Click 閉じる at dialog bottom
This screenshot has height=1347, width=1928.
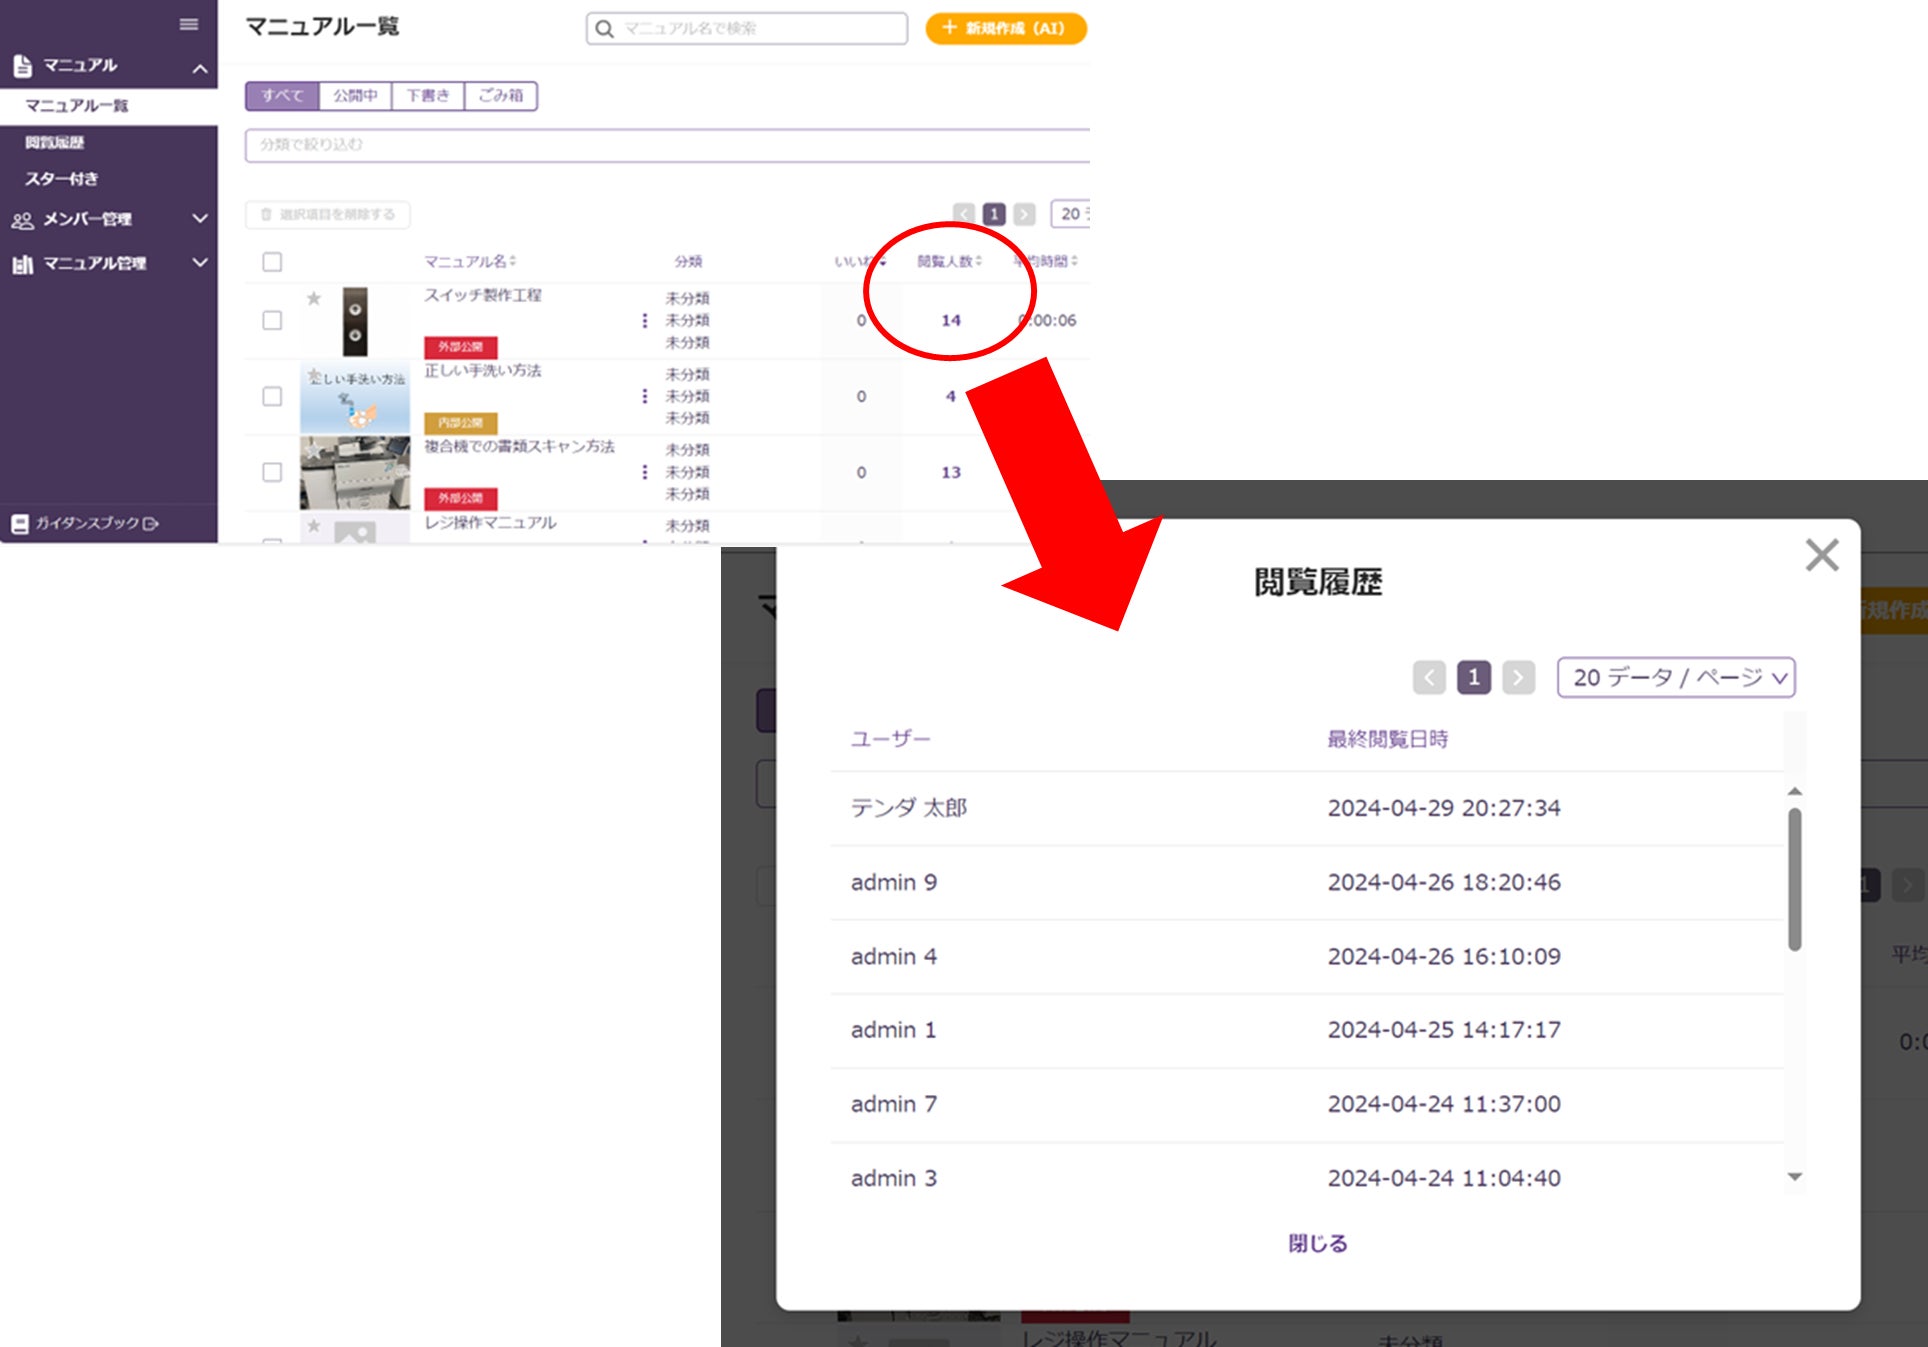pyautogui.click(x=1317, y=1243)
